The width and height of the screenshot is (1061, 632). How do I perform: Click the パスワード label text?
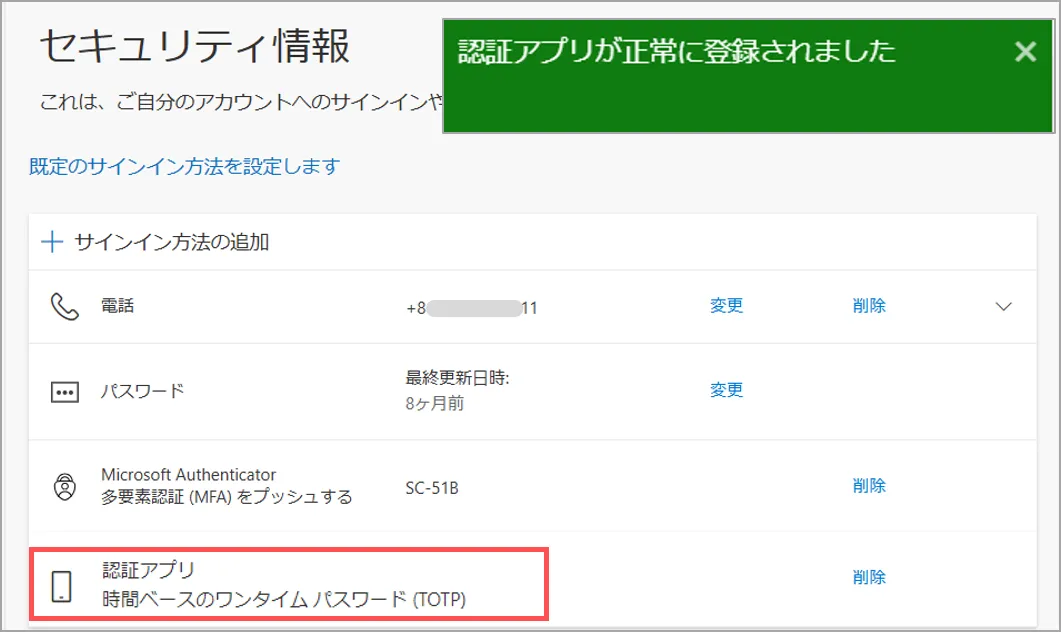142,391
